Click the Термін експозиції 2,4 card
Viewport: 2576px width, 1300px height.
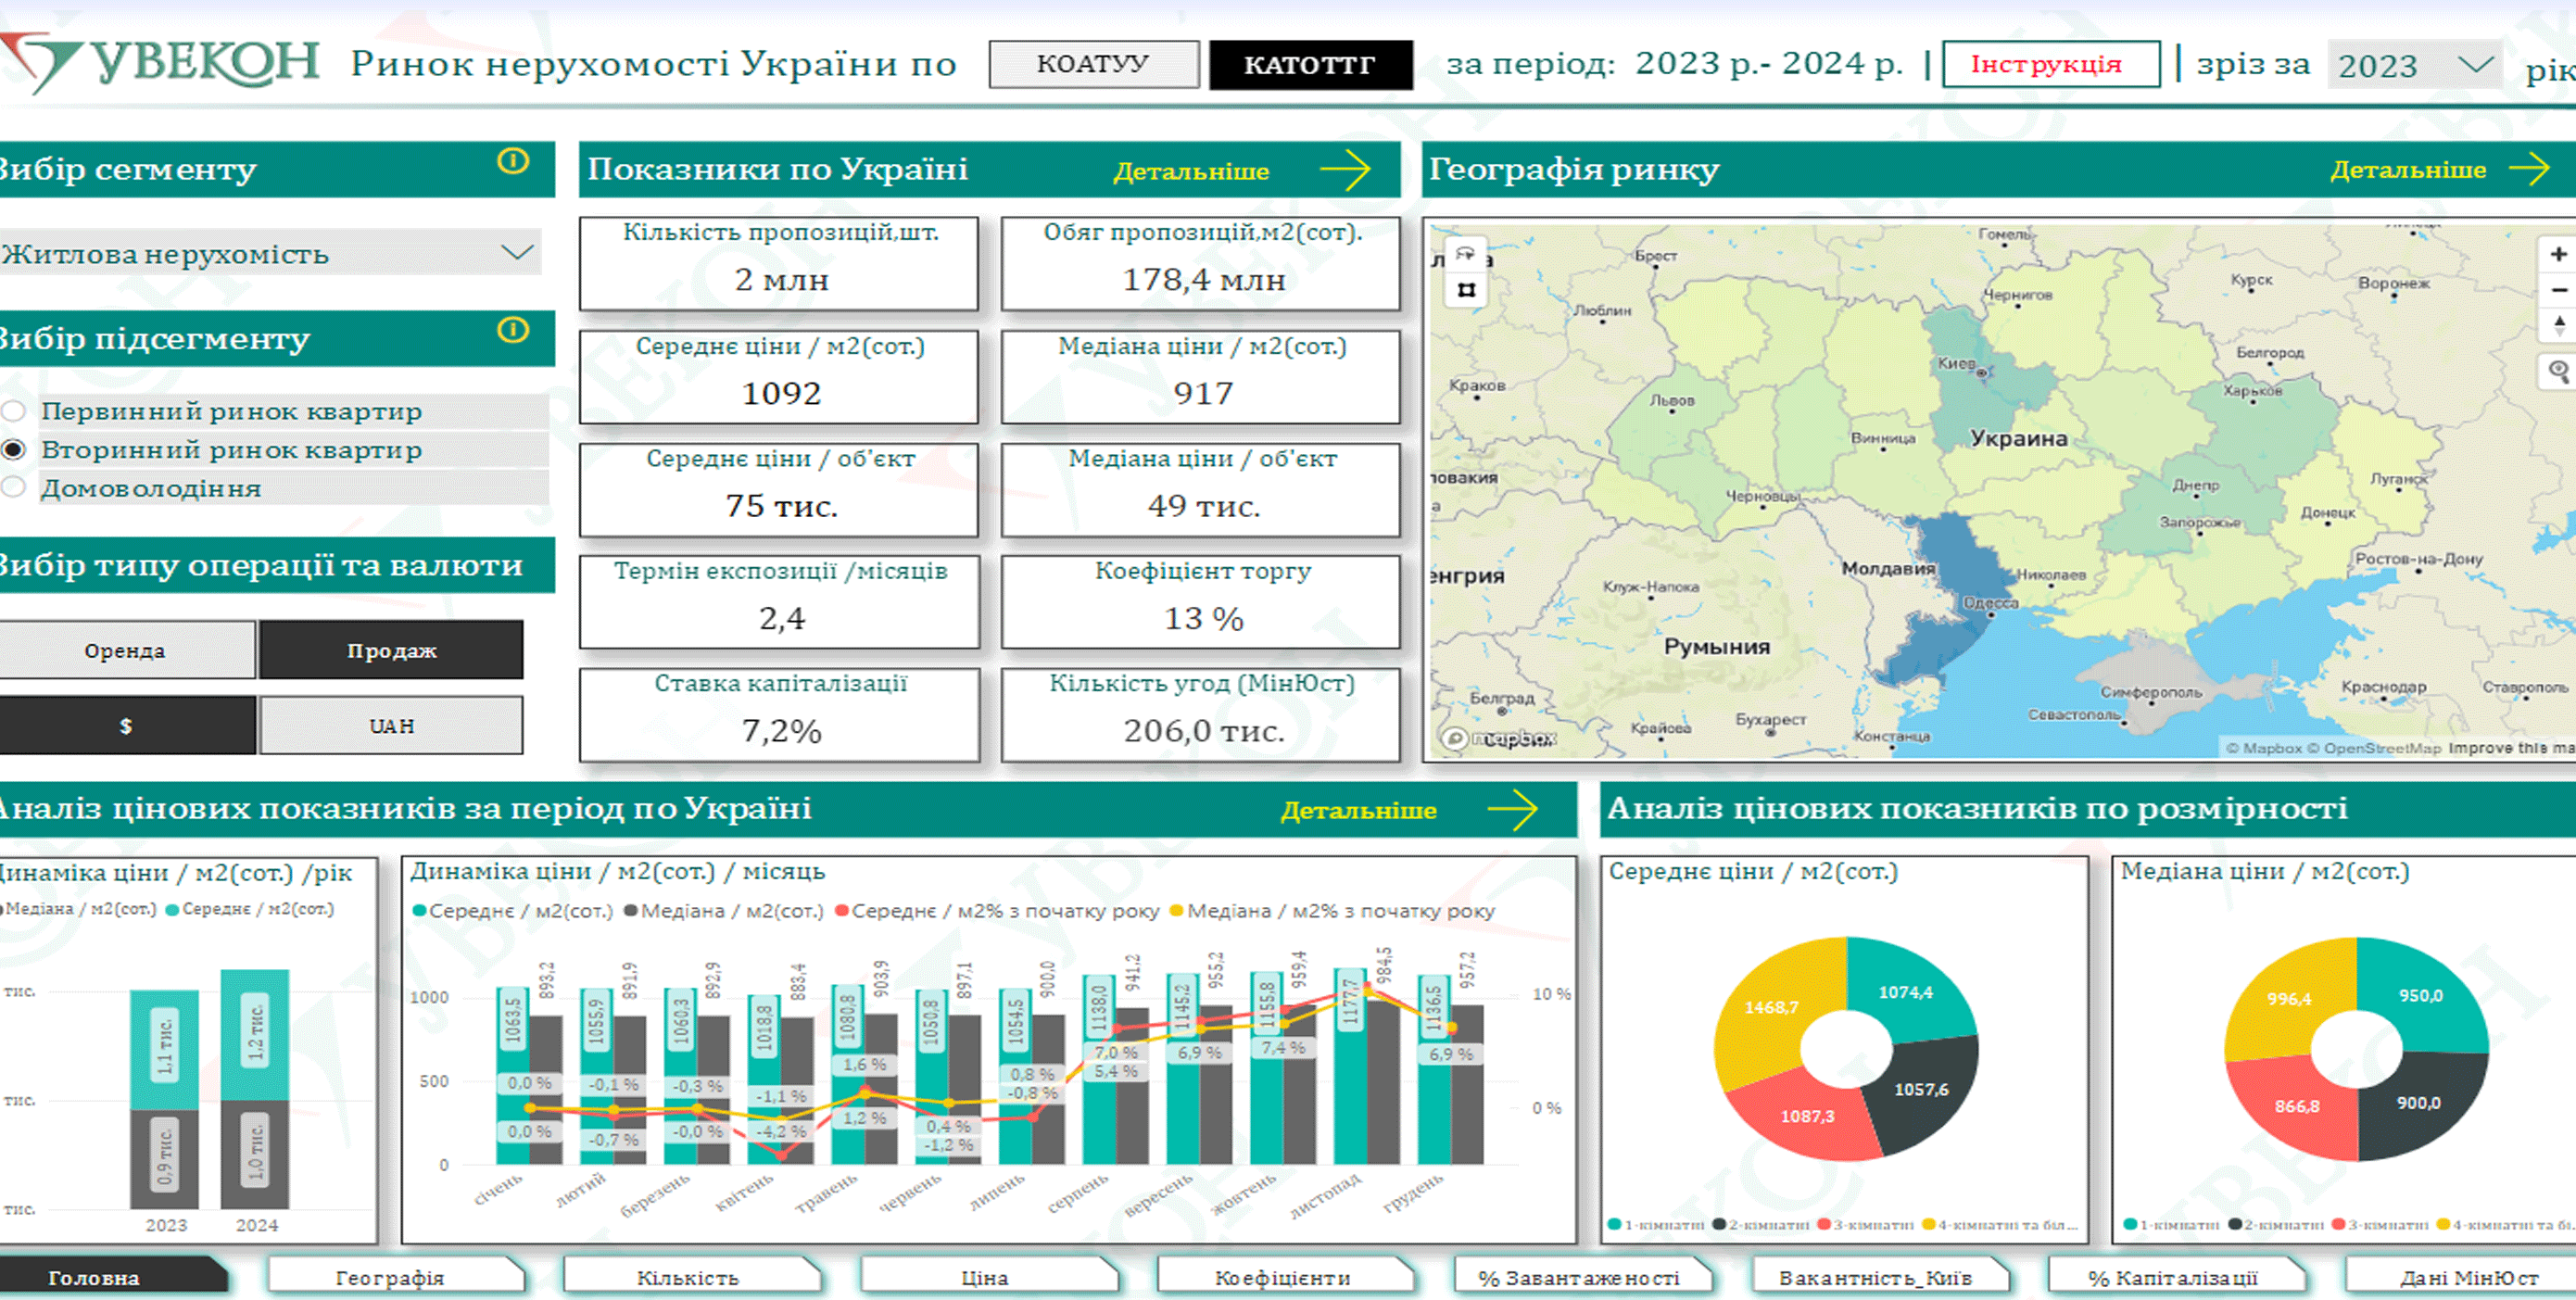coord(779,601)
